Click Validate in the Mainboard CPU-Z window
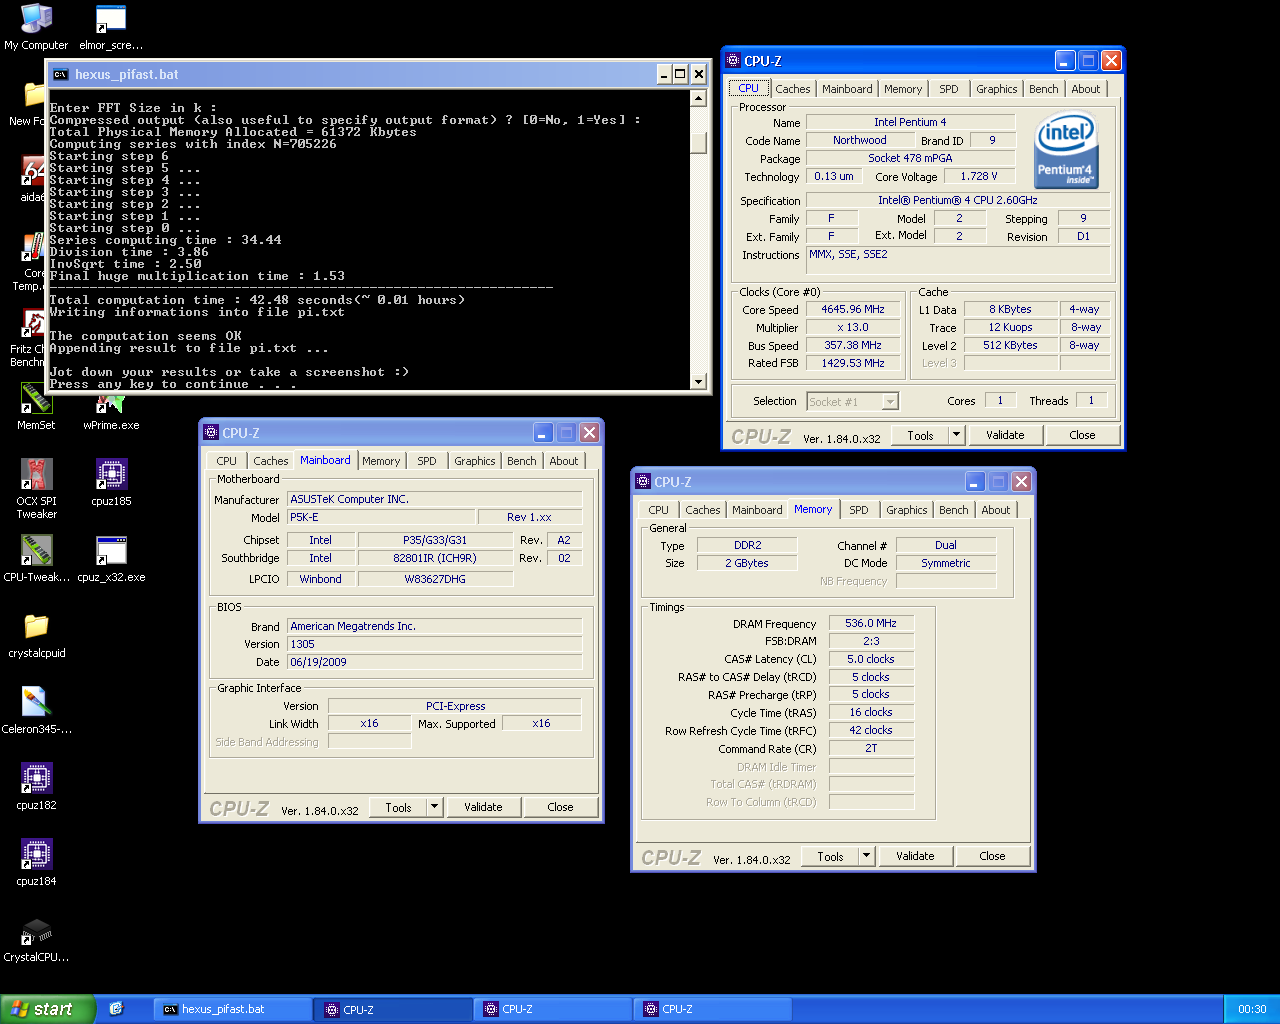The image size is (1280, 1024). [x=483, y=807]
